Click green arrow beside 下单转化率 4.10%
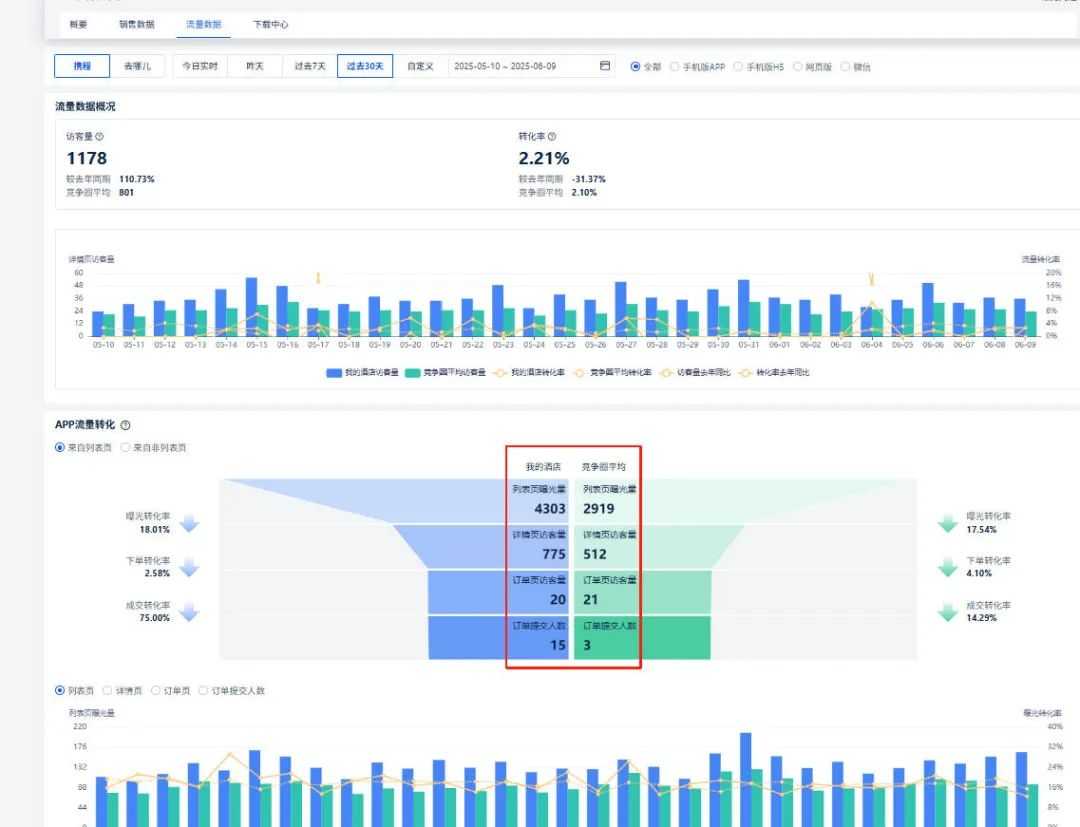 (x=947, y=568)
